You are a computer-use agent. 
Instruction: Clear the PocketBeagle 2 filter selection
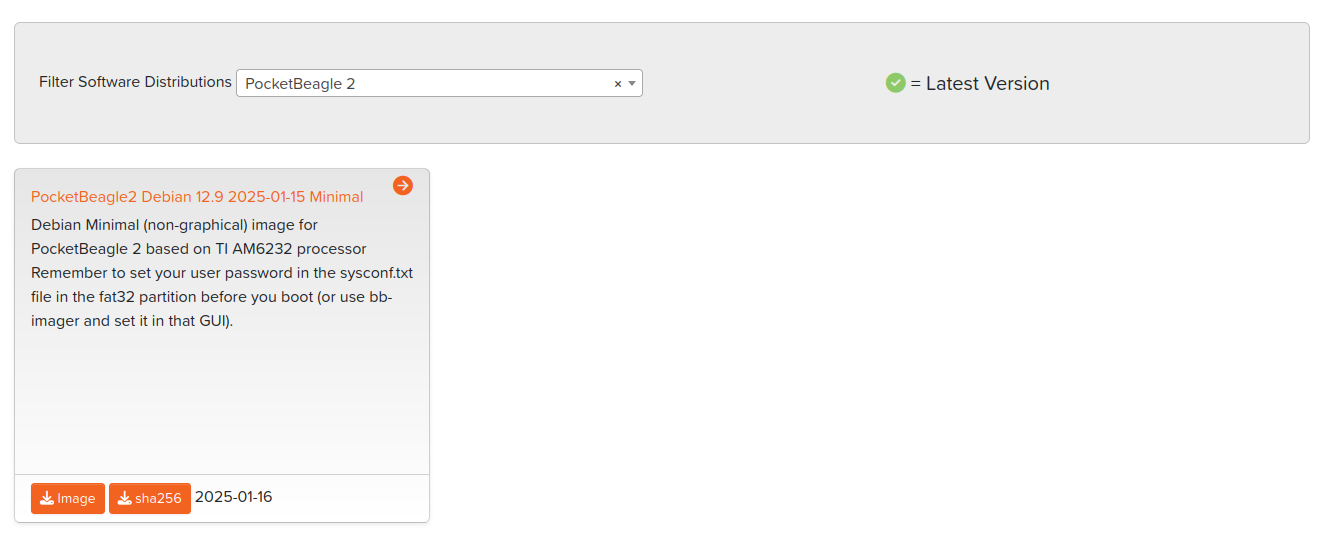(x=618, y=84)
